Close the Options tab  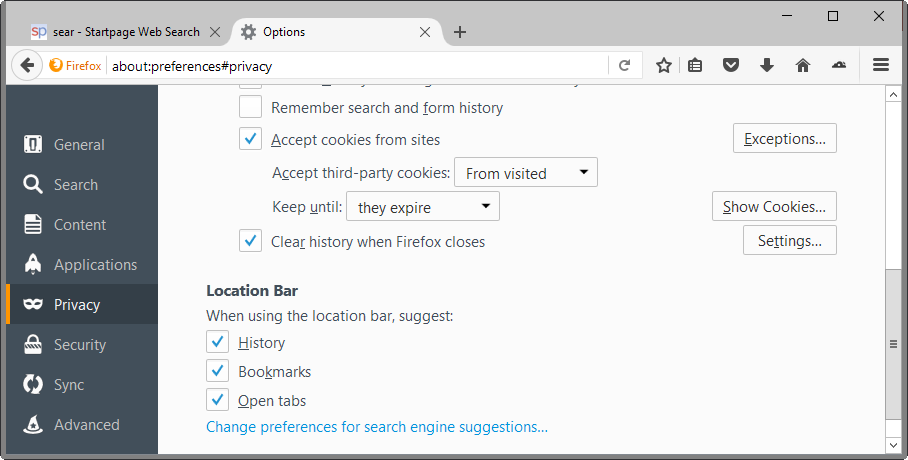tap(424, 32)
